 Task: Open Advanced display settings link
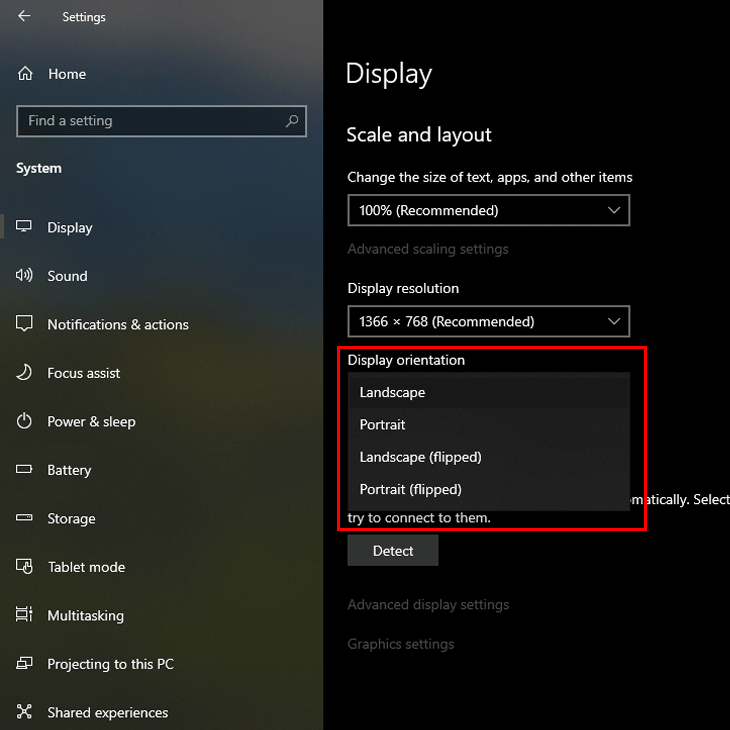[x=428, y=605]
